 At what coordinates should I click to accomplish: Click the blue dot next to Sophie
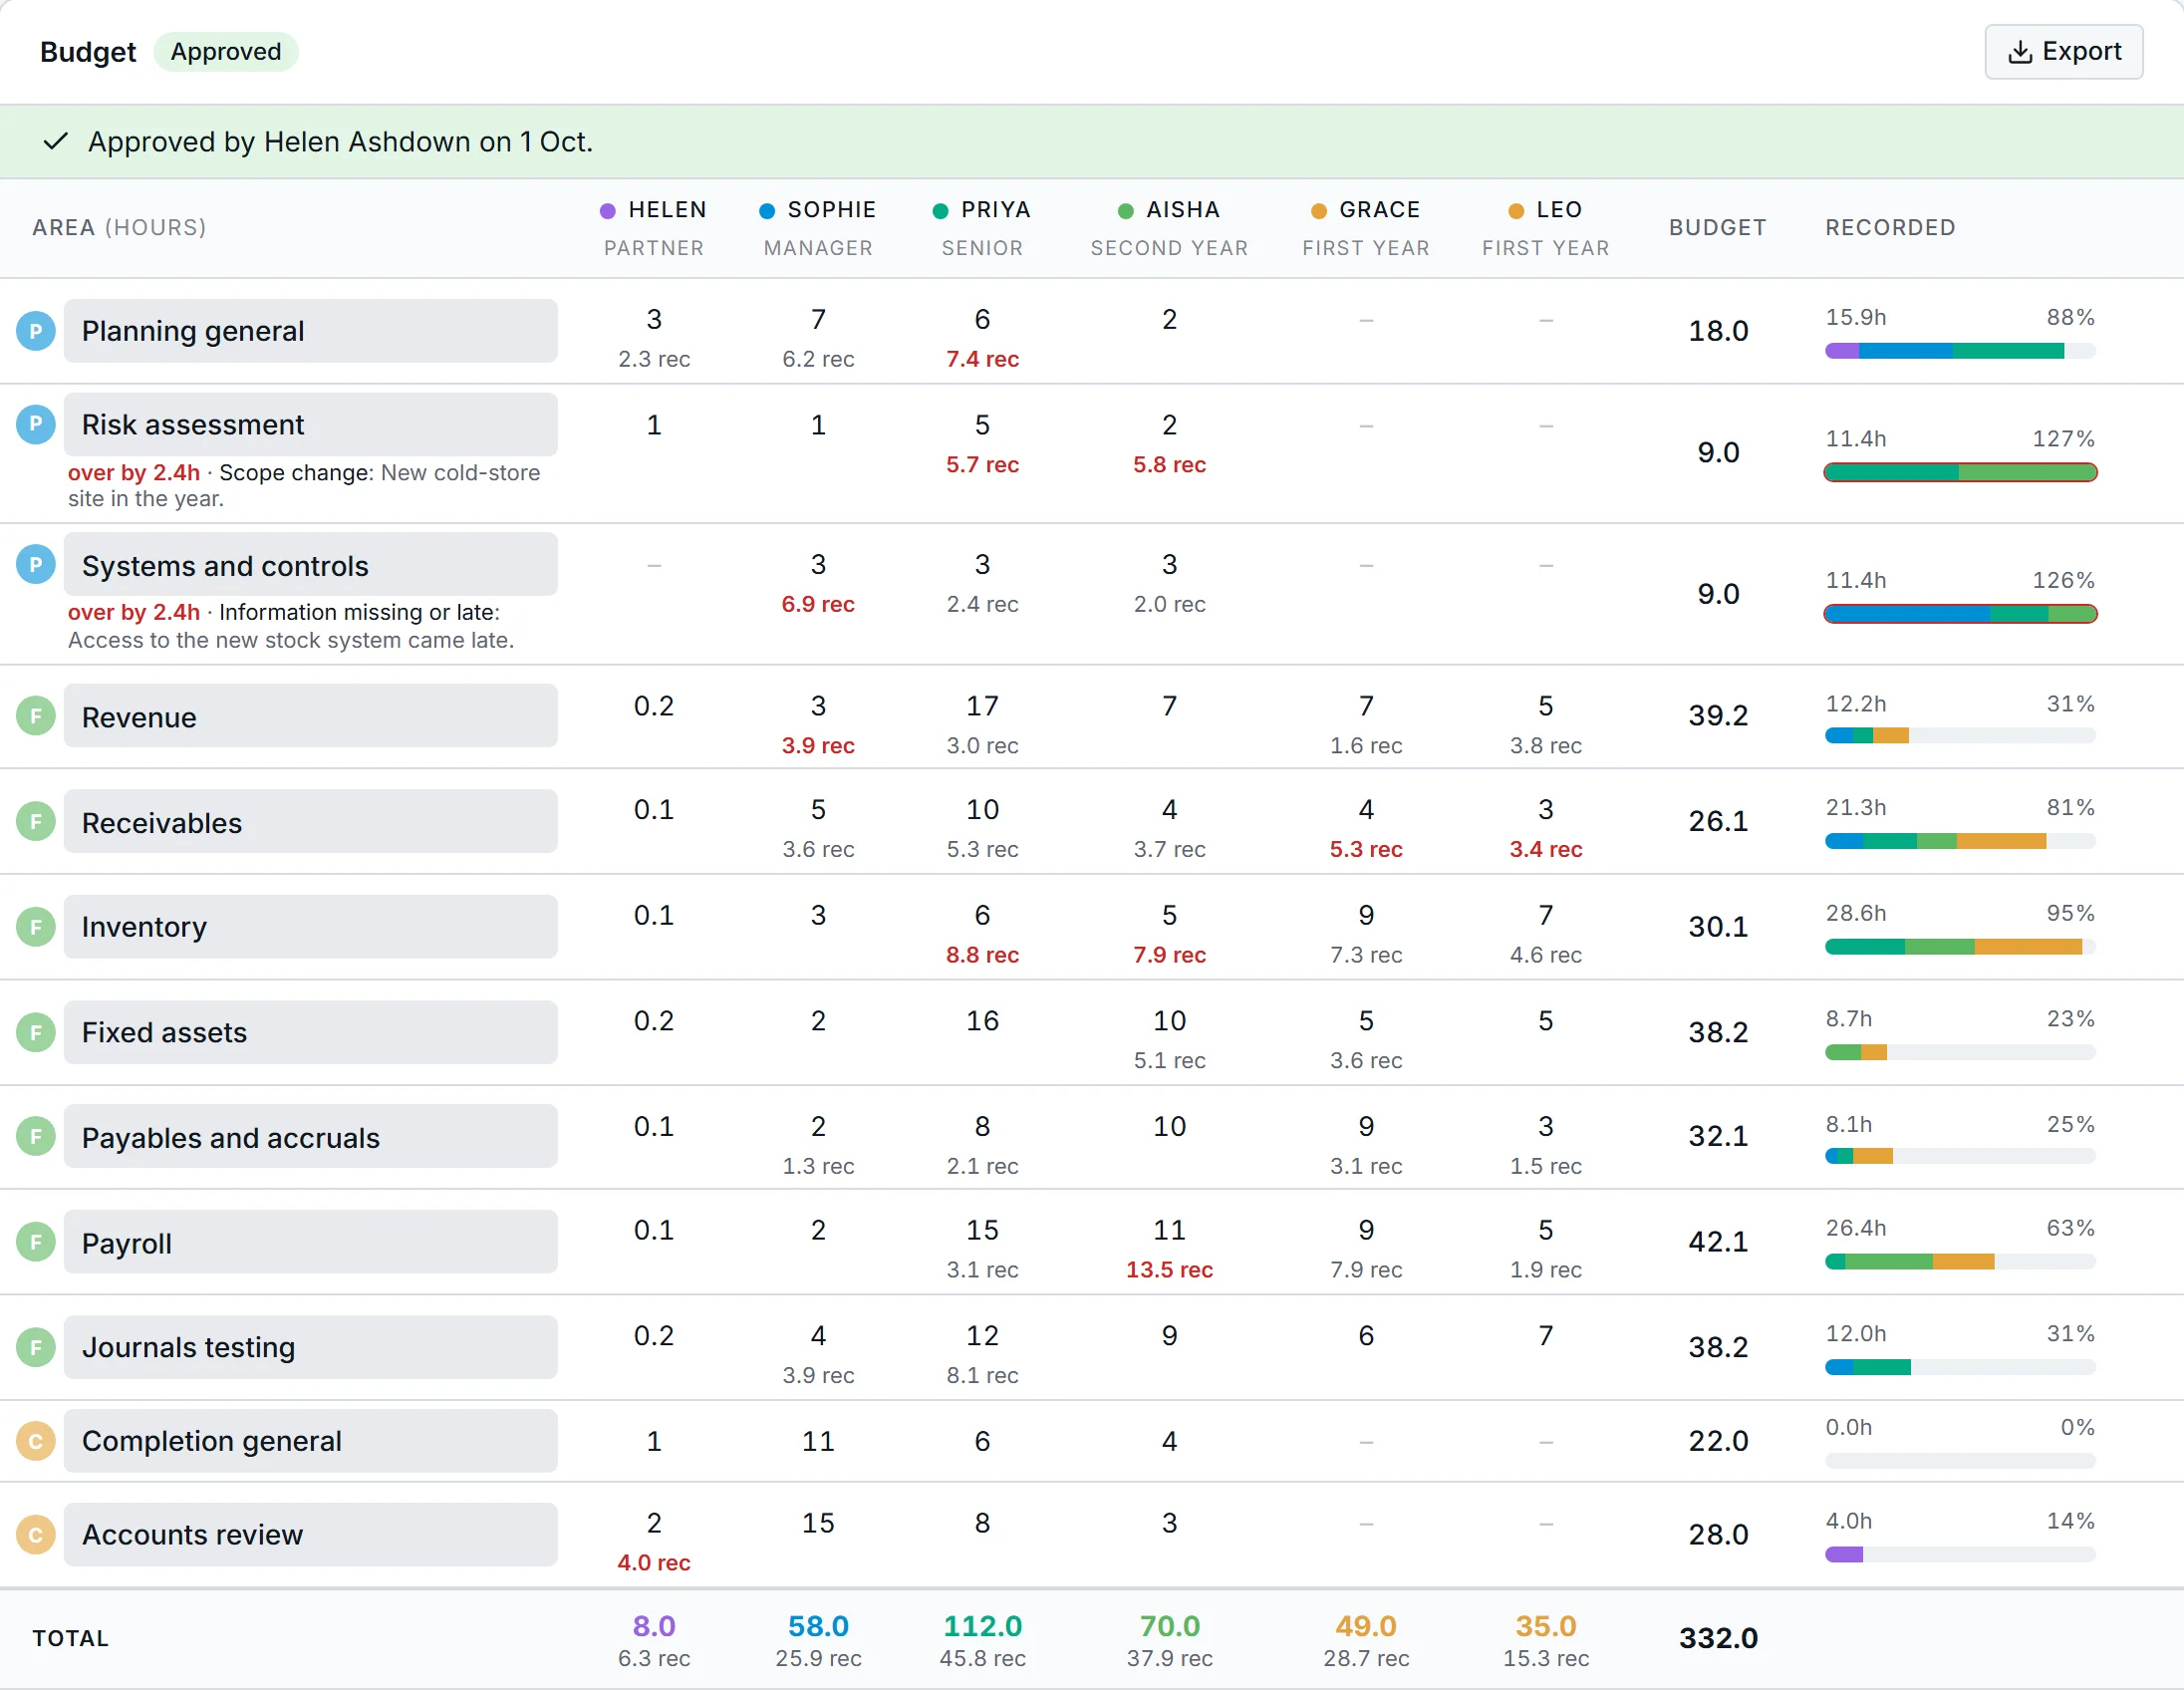coord(767,211)
